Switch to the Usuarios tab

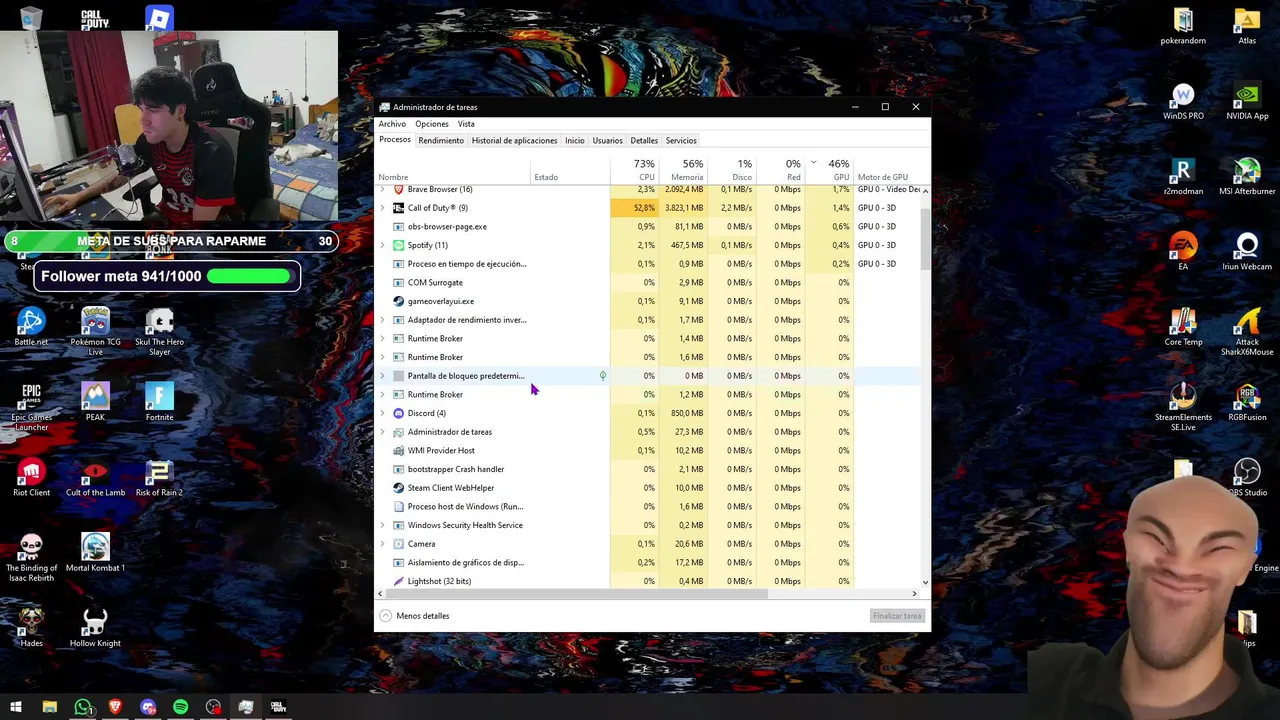(607, 140)
